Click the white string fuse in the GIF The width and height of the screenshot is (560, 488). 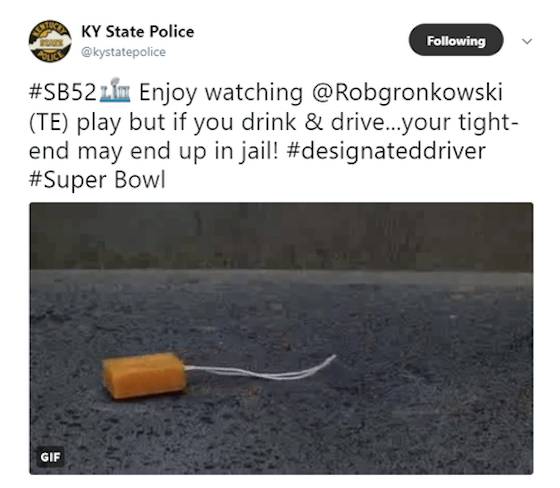tap(261, 369)
